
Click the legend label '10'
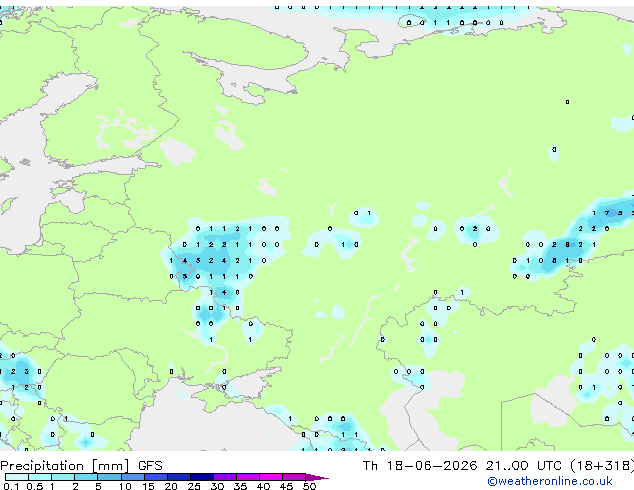click(x=125, y=486)
